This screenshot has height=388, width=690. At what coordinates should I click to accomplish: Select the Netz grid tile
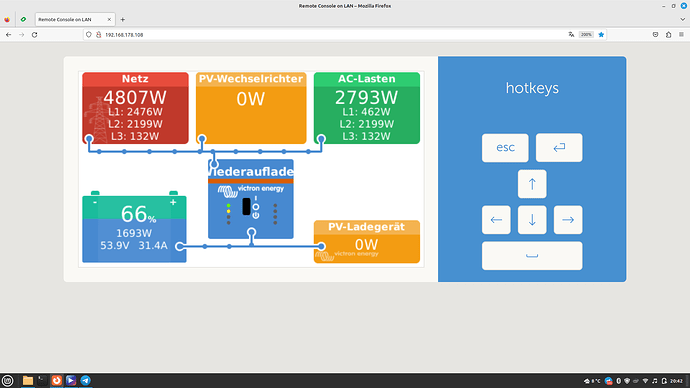[135, 108]
